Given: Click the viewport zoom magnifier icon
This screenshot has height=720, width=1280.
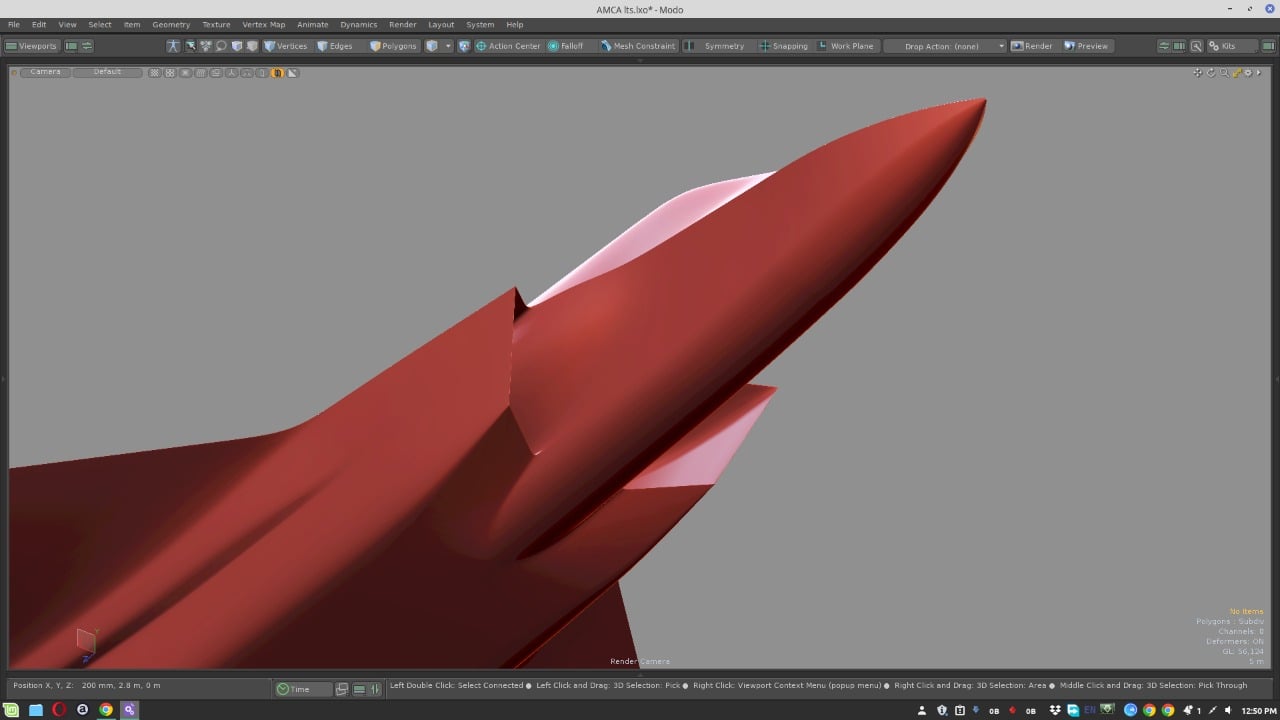Looking at the screenshot, I should tap(1224, 73).
